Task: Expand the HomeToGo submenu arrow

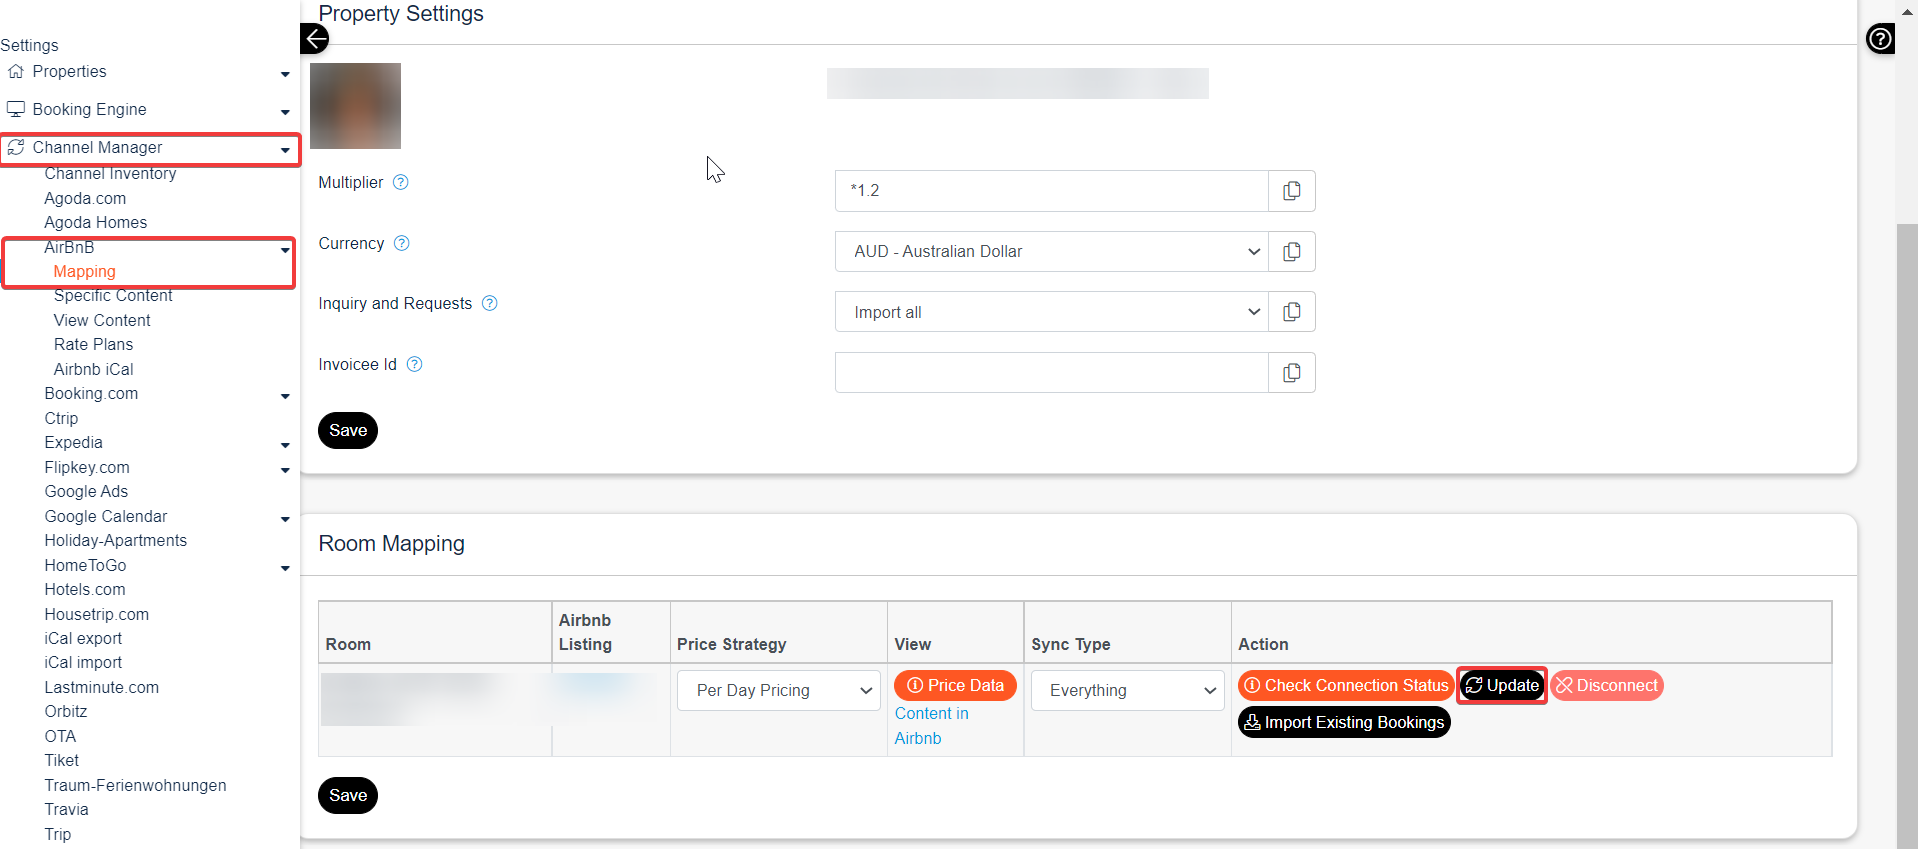Action: pyautogui.click(x=285, y=568)
